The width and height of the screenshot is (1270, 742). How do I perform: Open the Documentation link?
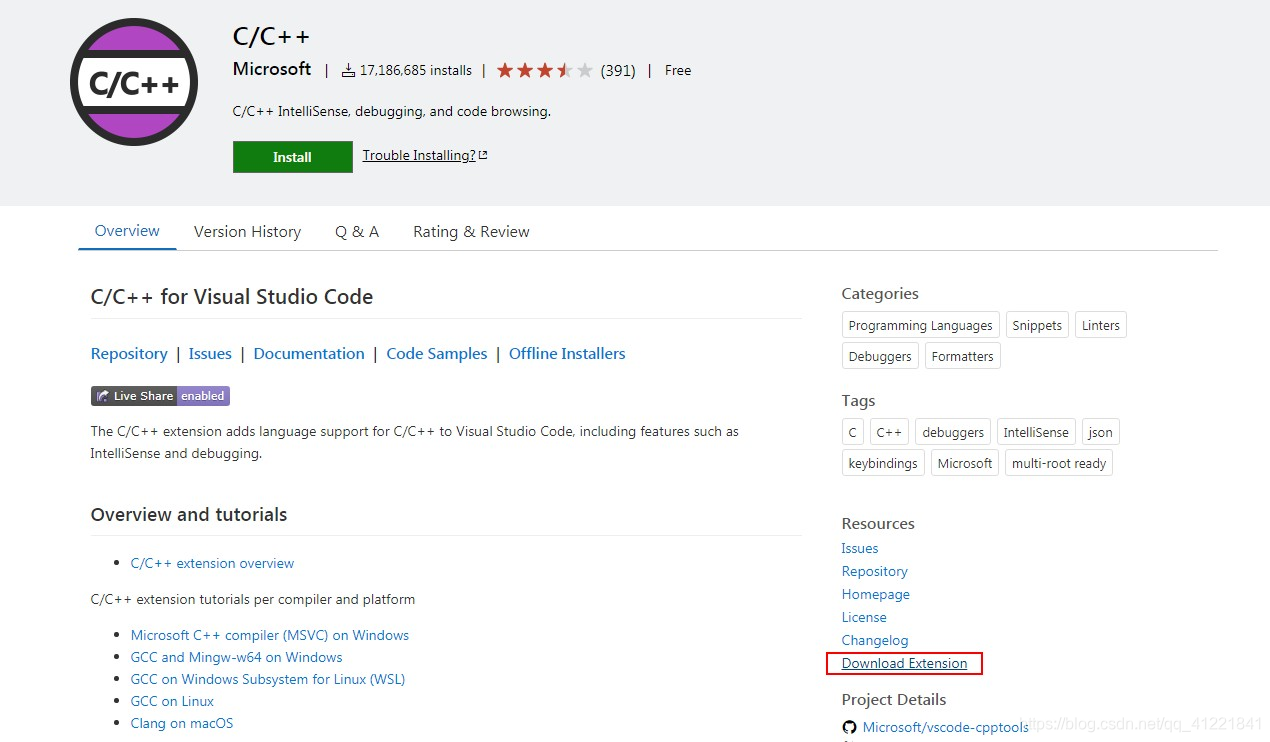(309, 353)
